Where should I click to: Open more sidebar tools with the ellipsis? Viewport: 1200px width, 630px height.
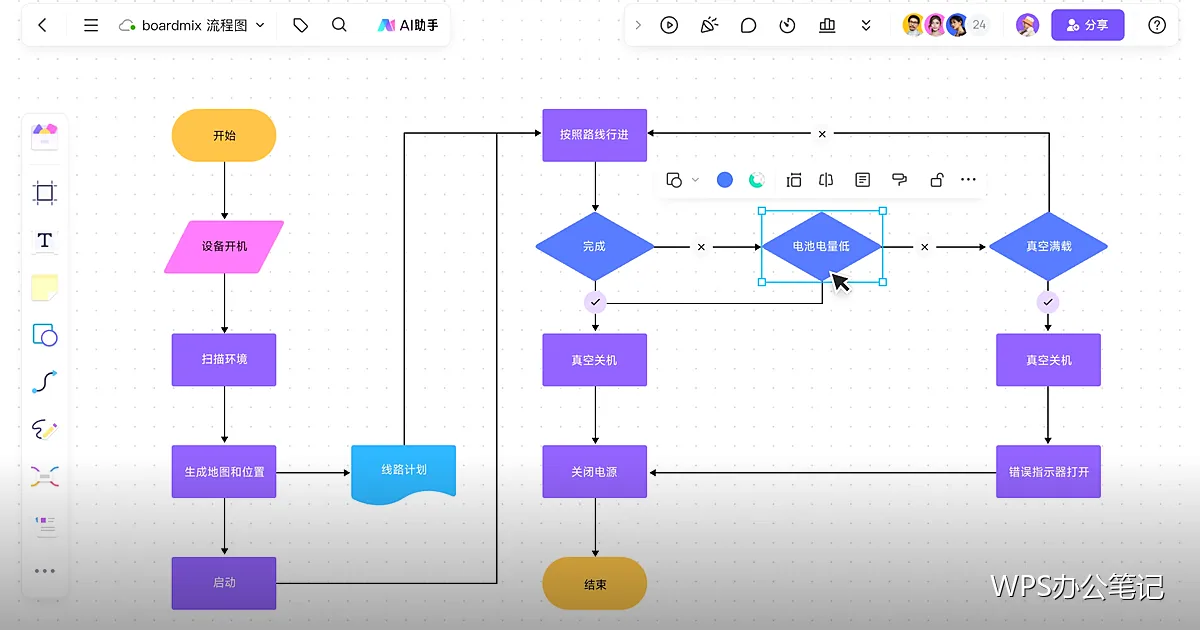click(x=45, y=571)
